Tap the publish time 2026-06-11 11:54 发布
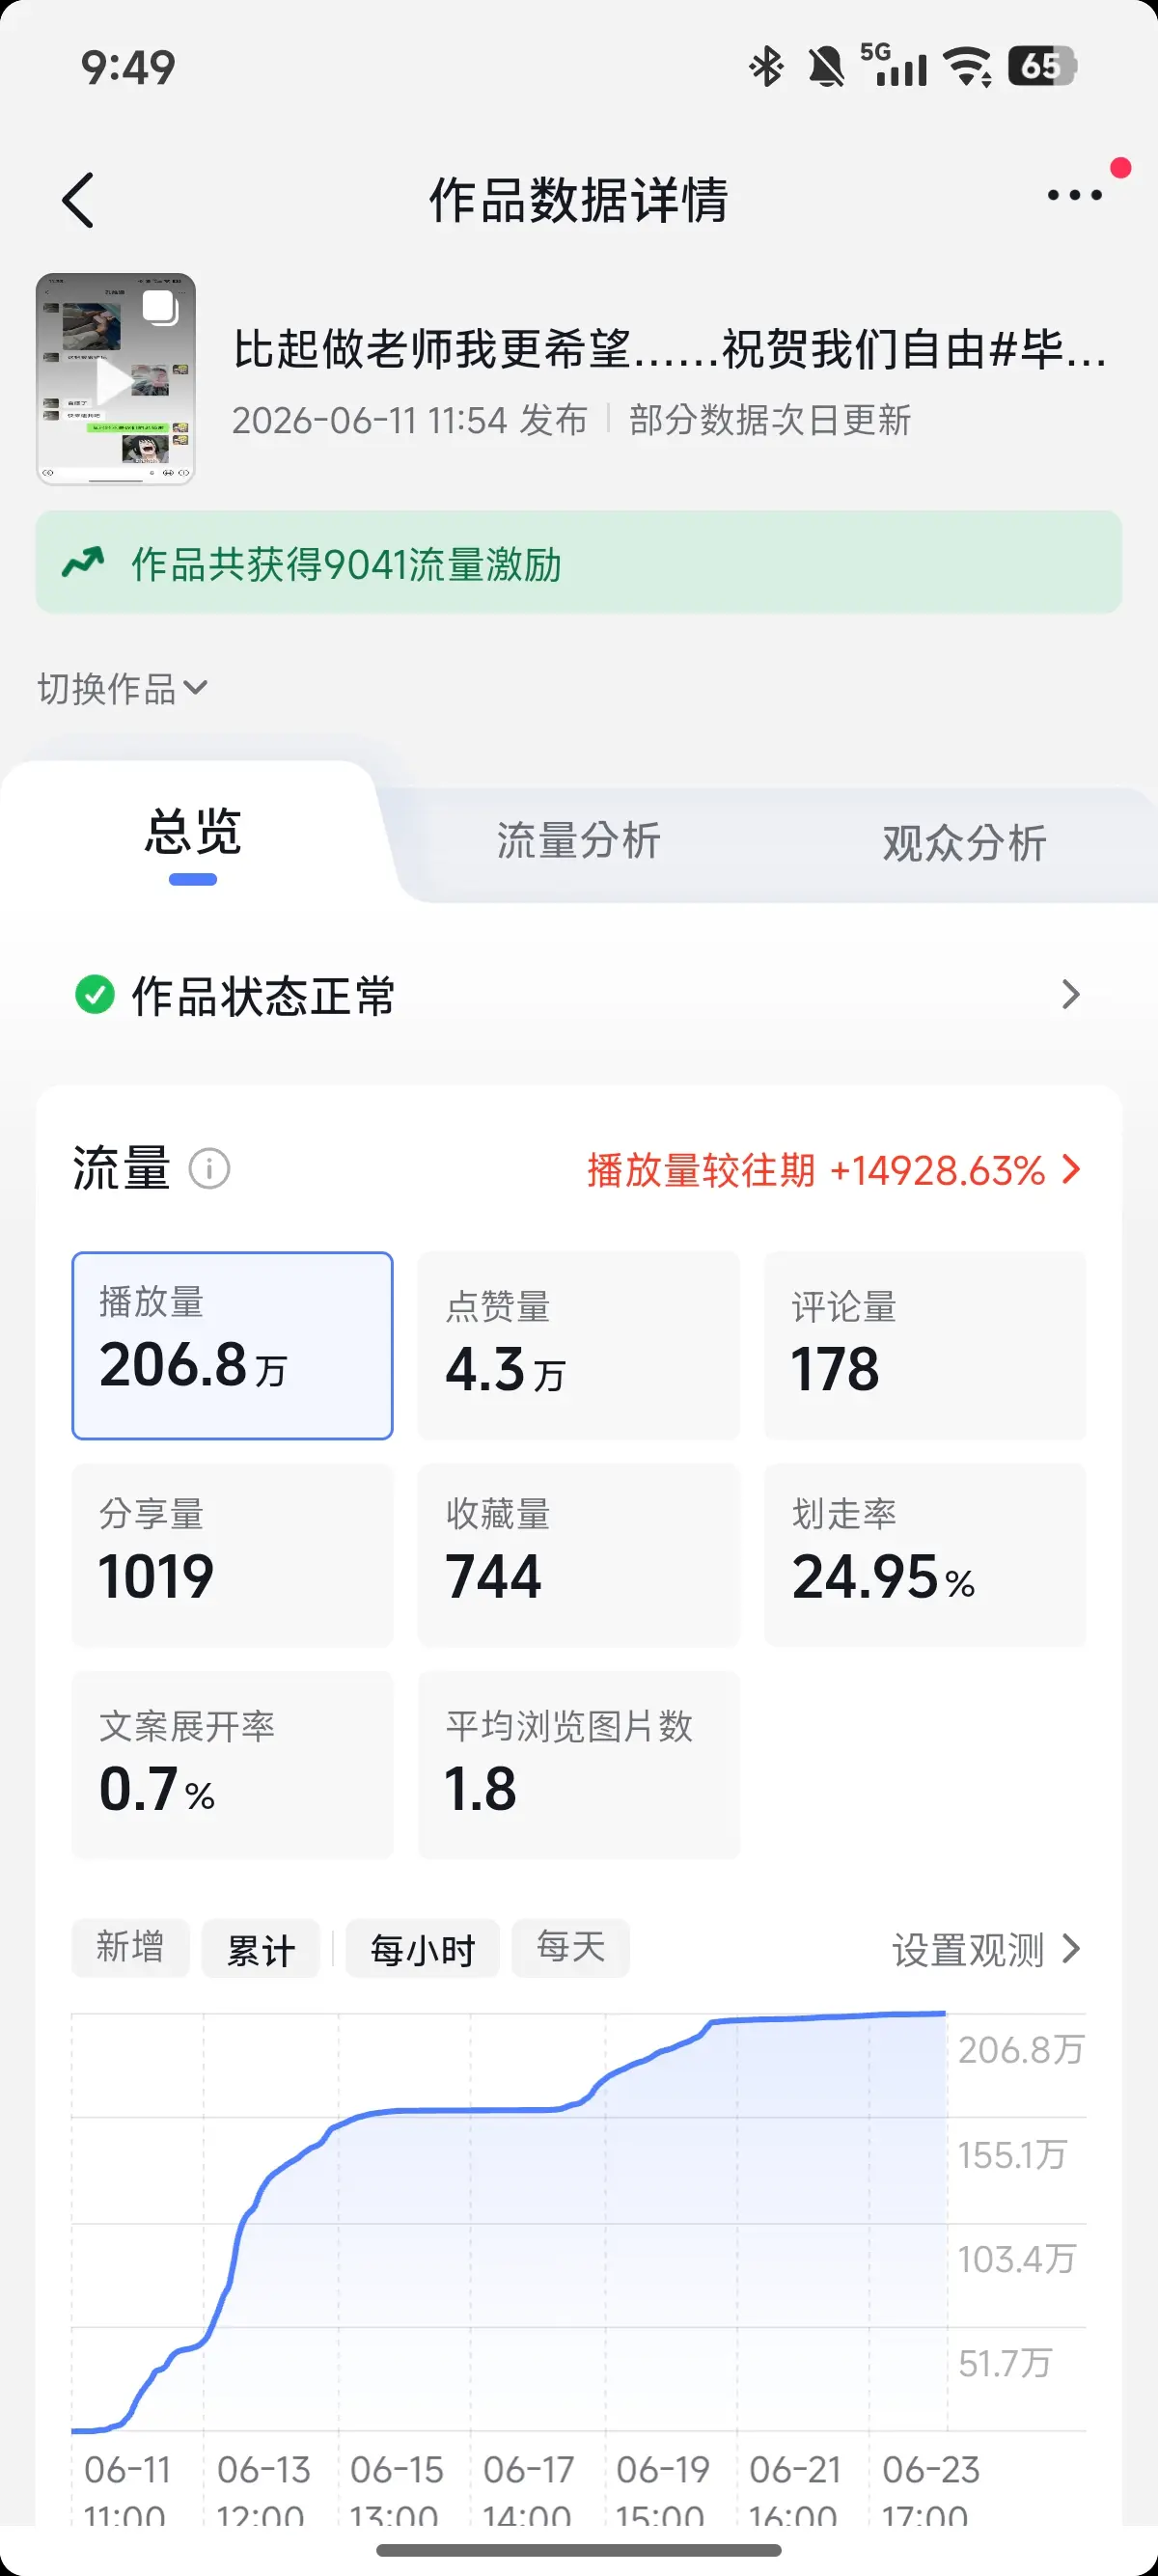The height and width of the screenshot is (2576, 1158). 410,420
